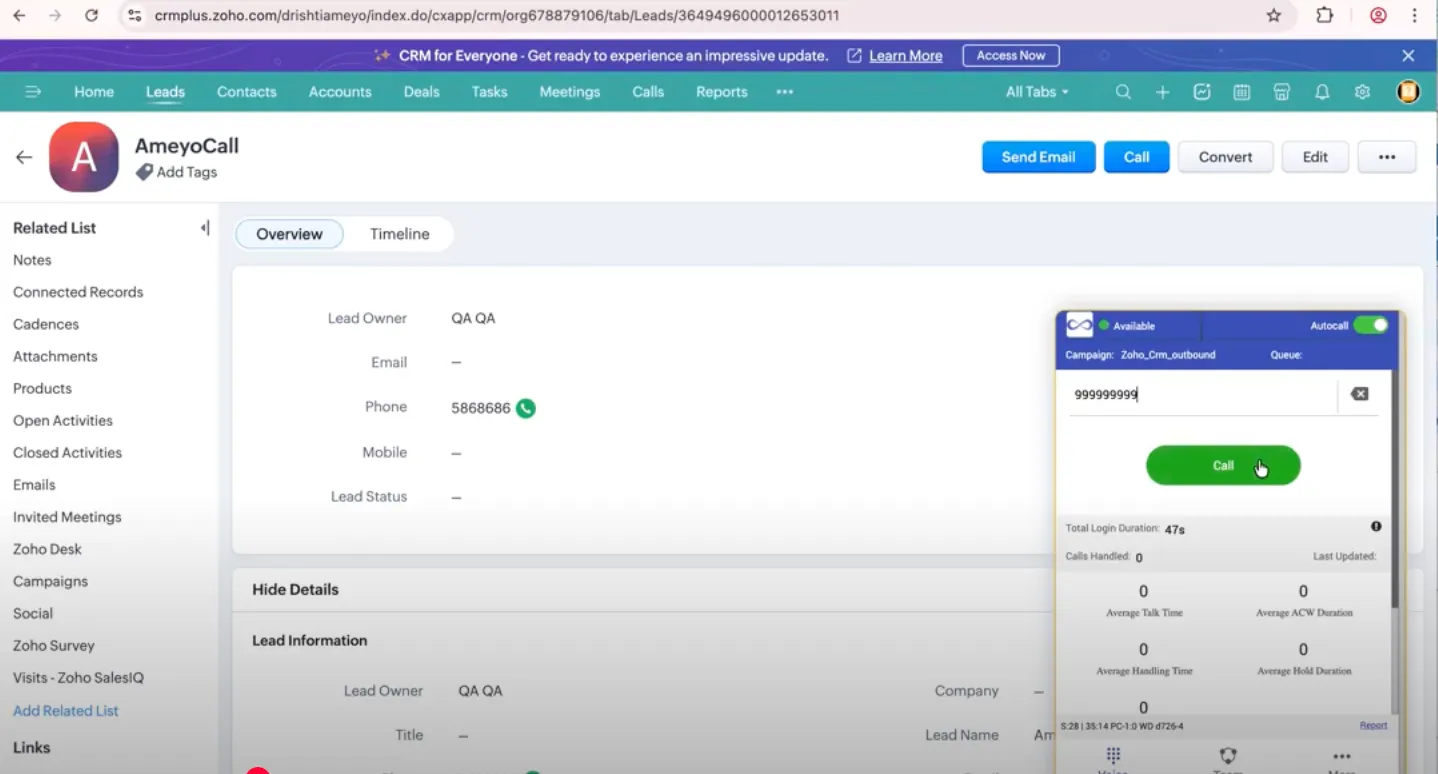Open the notifications bell
The width and height of the screenshot is (1438, 774).
coord(1322,92)
